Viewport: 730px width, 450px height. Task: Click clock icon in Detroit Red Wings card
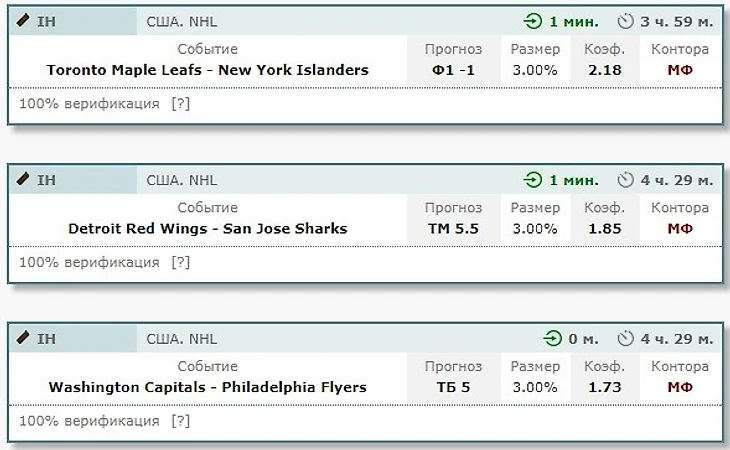tap(626, 180)
